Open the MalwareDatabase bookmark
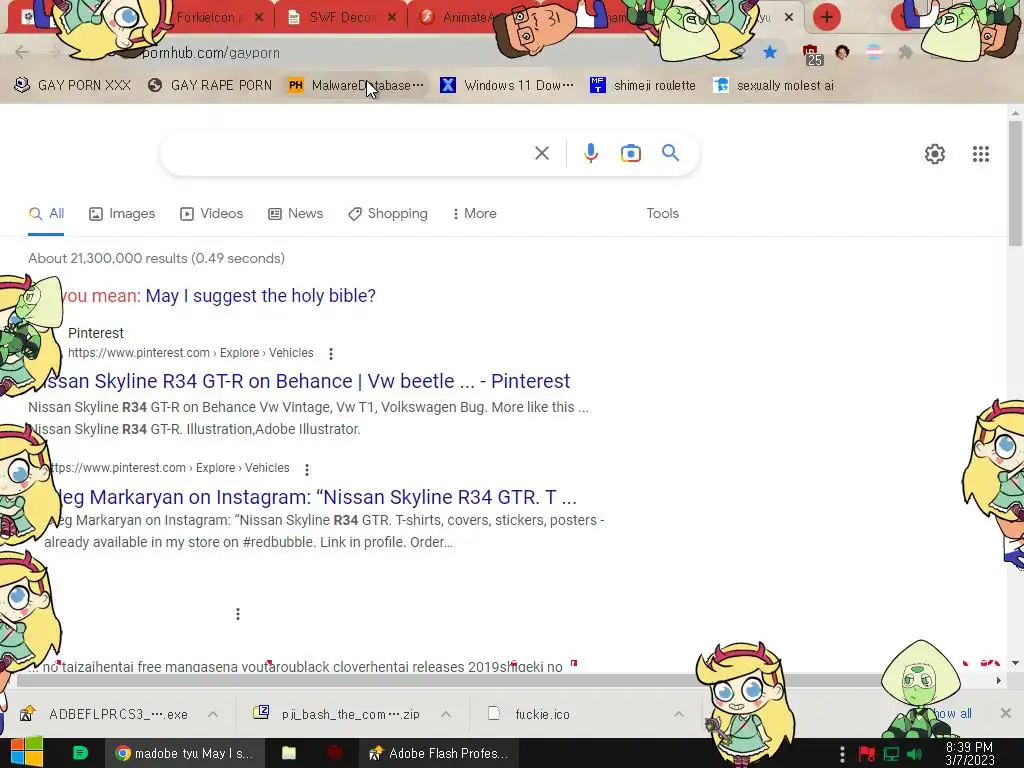Image resolution: width=1024 pixels, height=768 pixels. tap(356, 86)
